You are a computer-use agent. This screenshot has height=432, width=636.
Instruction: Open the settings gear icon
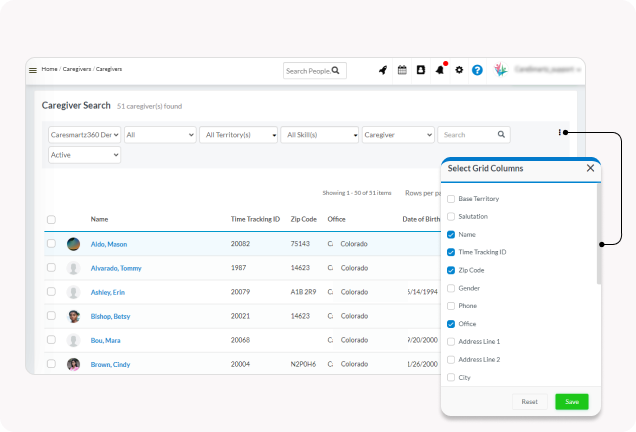[459, 70]
